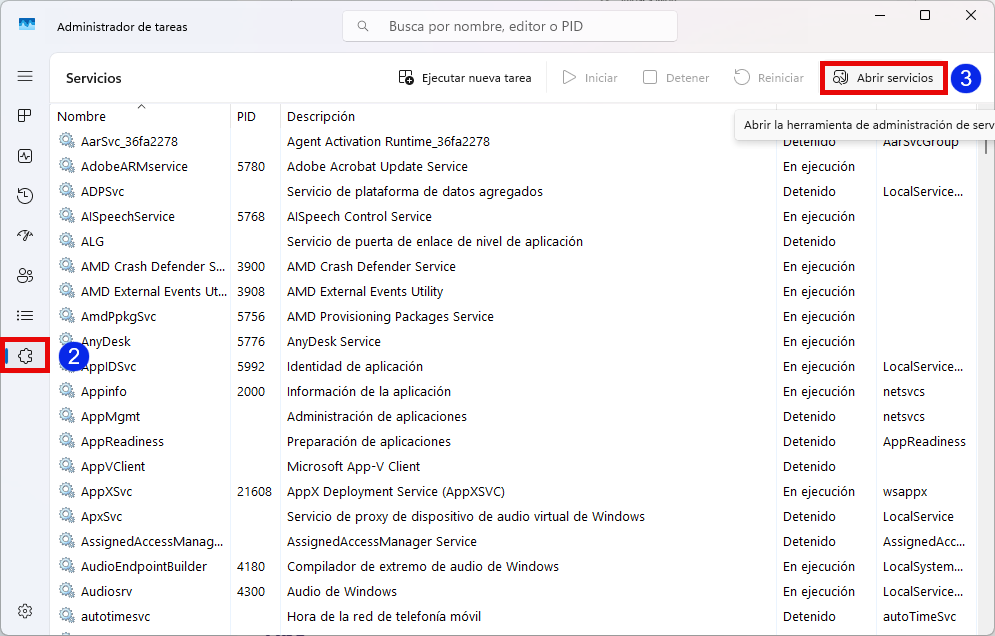This screenshot has width=995, height=636.
Task: Click the autoTimeSvc group cell
Action: 919,616
